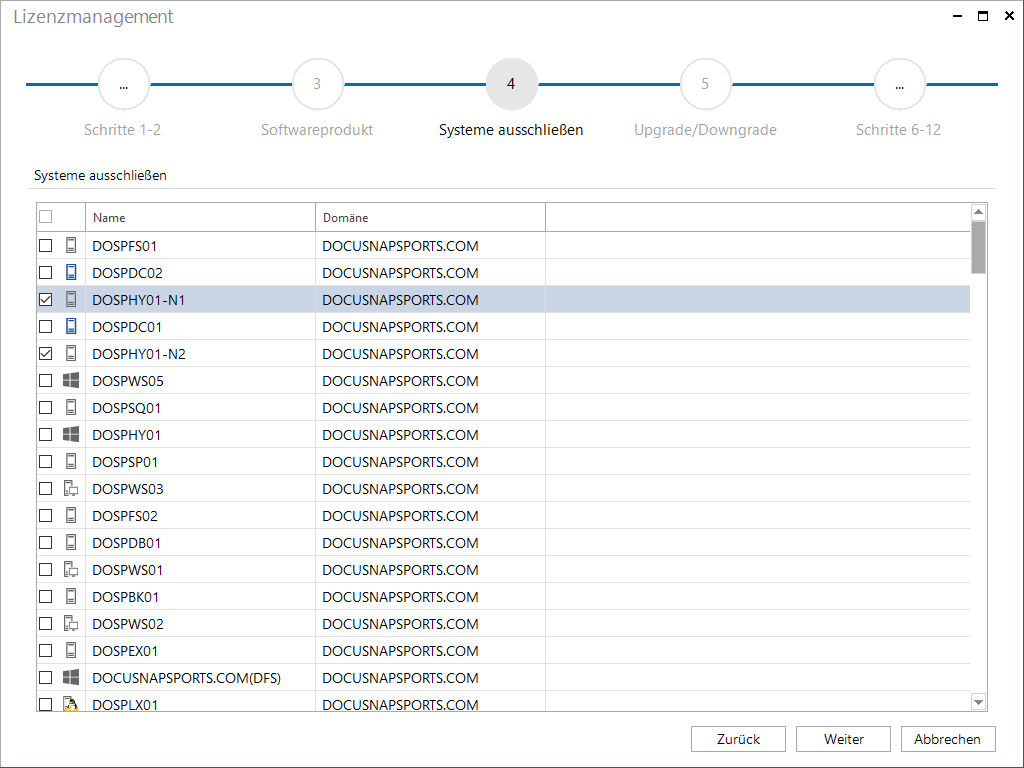The height and width of the screenshot is (768, 1024).
Task: Click the Linux penguin icon for DOSPLX01
Action: pos(71,704)
